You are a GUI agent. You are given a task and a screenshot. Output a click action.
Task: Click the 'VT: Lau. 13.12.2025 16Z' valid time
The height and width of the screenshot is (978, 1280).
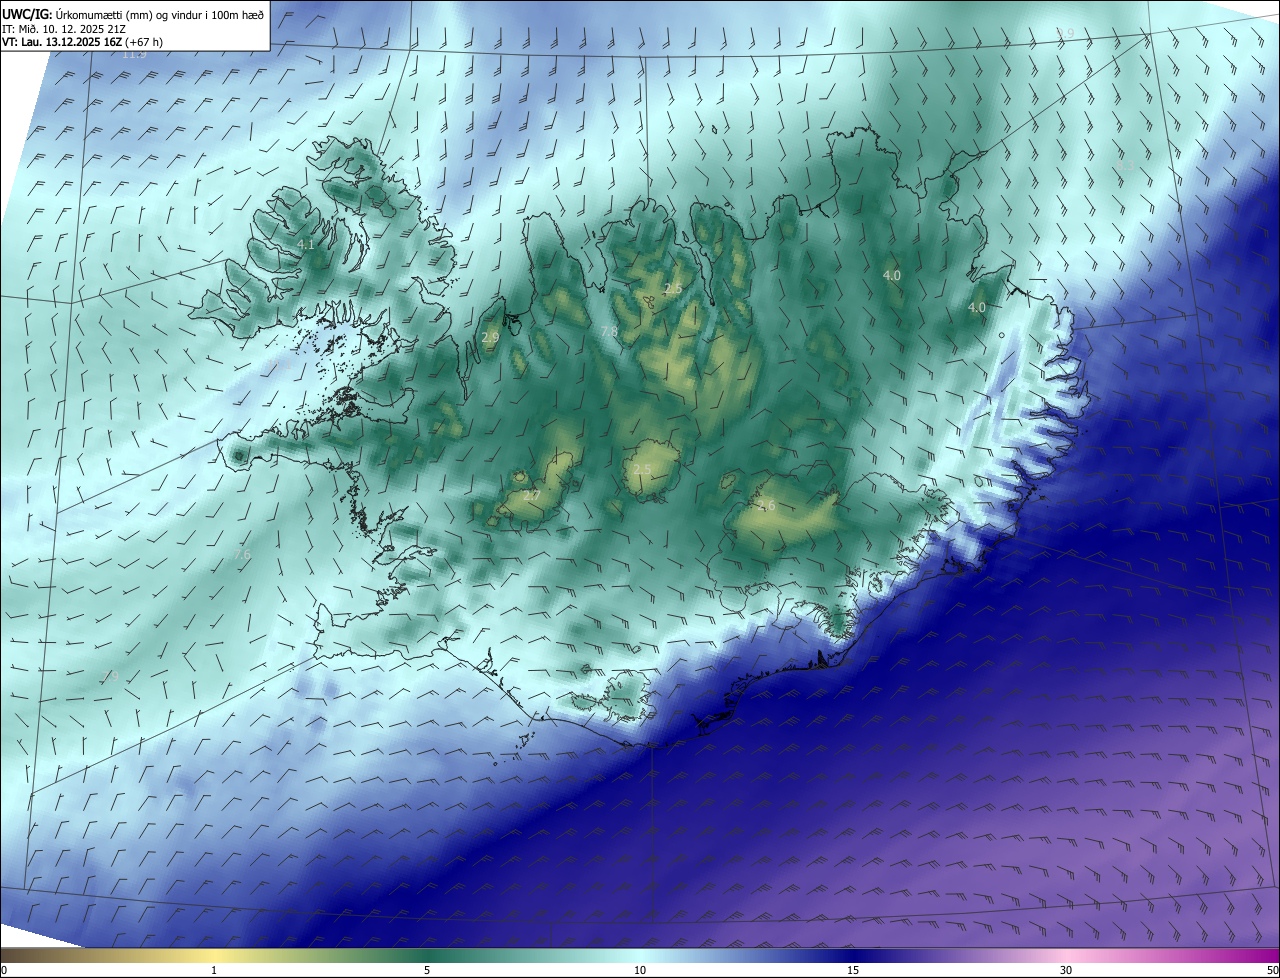(62, 42)
